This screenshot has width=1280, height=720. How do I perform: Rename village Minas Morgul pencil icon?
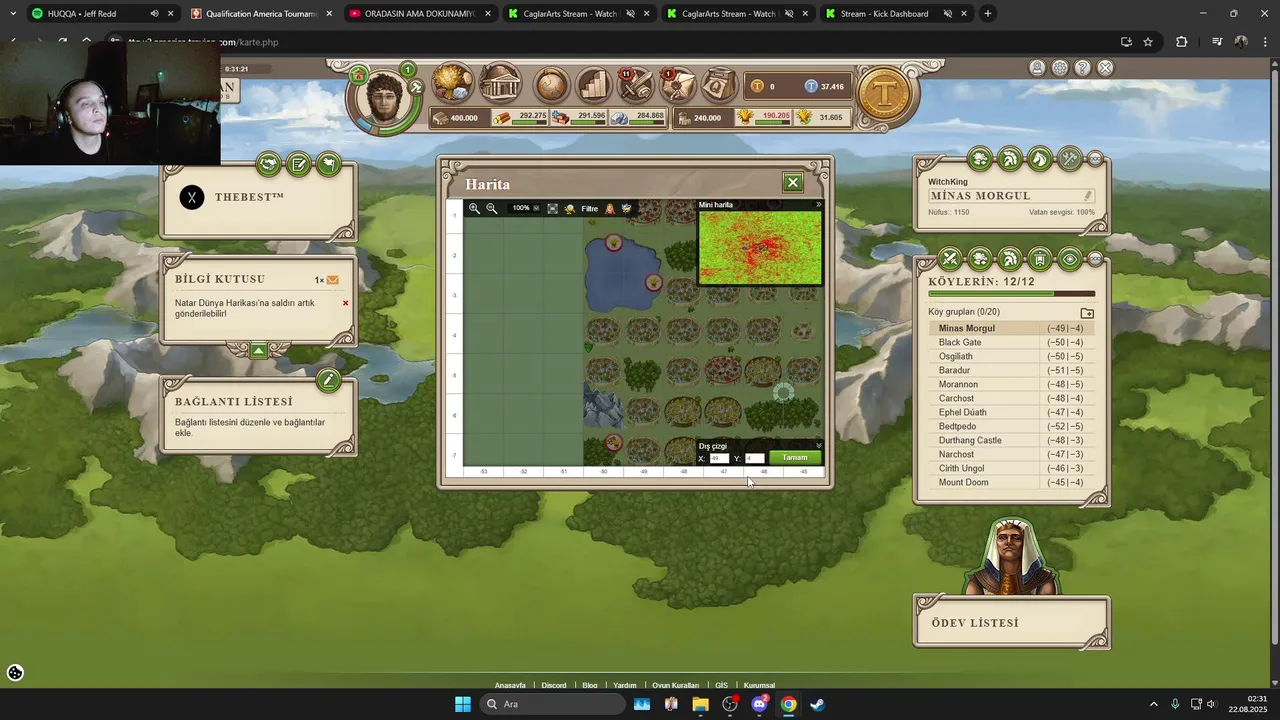(x=1088, y=196)
